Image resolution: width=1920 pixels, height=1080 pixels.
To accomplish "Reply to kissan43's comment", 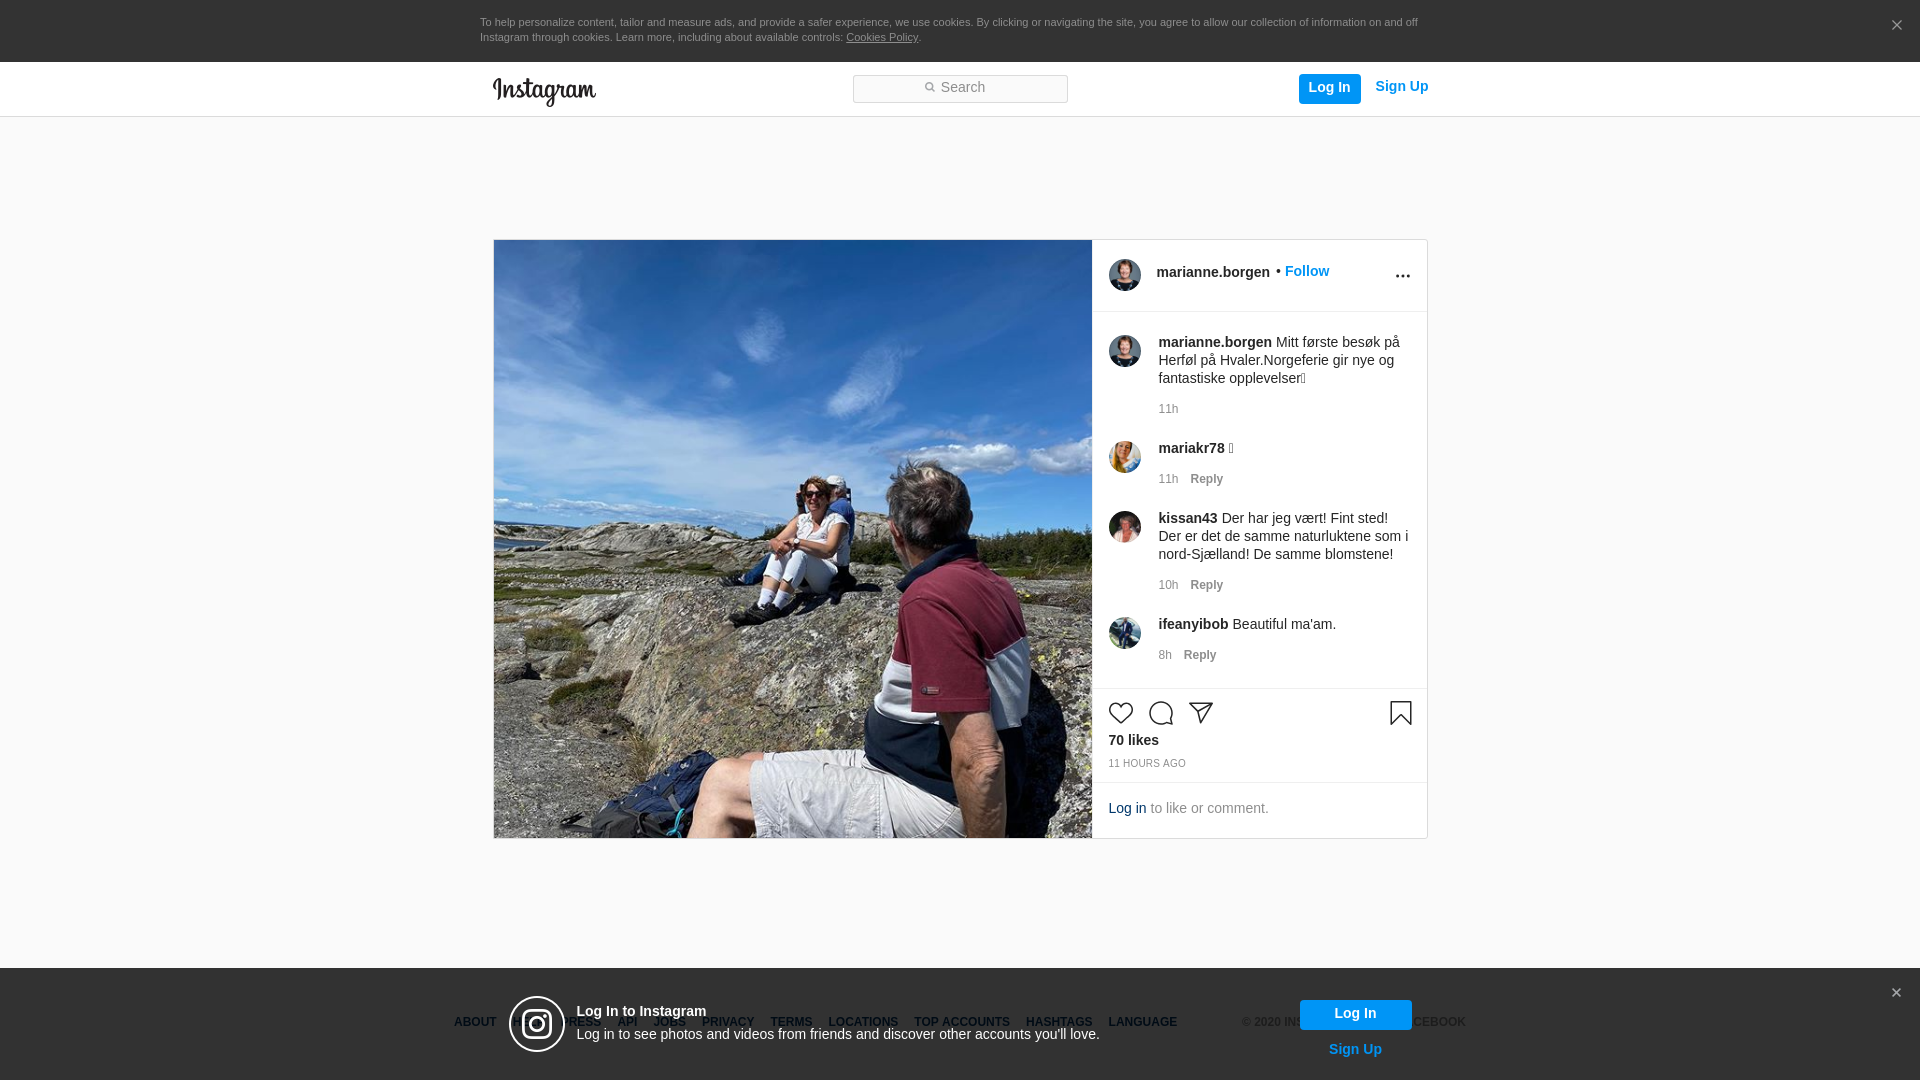I will pyautogui.click(x=1206, y=585).
